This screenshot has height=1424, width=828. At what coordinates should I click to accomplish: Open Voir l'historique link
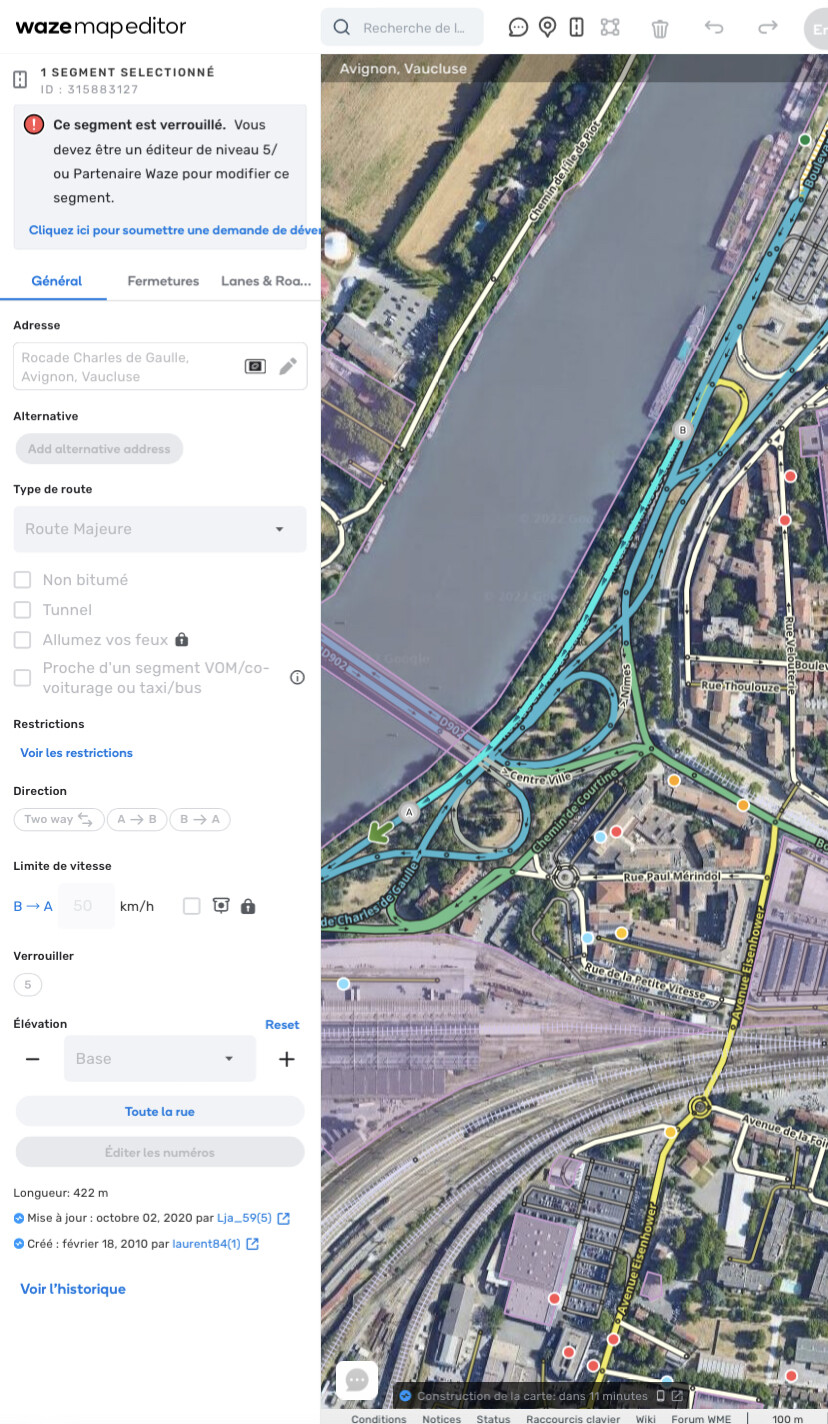(73, 1289)
